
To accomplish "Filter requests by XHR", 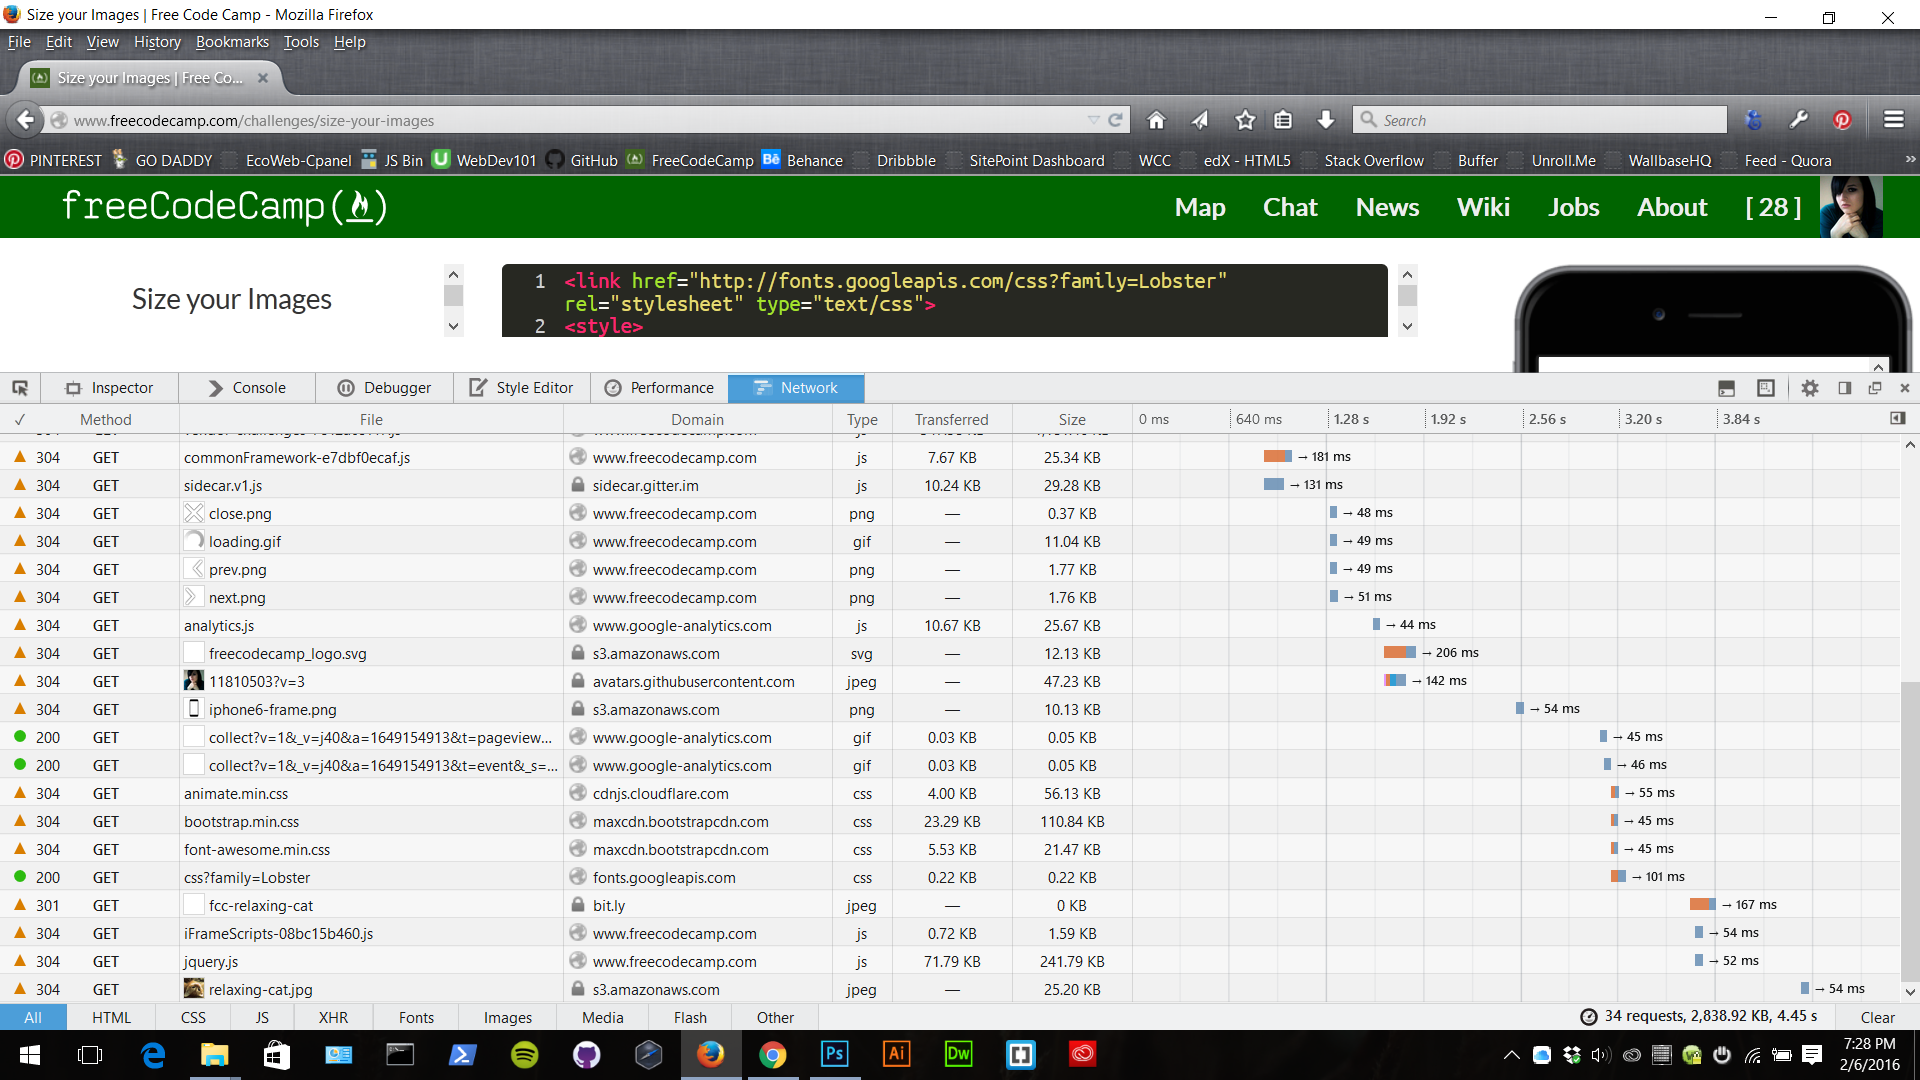I will coord(333,1017).
